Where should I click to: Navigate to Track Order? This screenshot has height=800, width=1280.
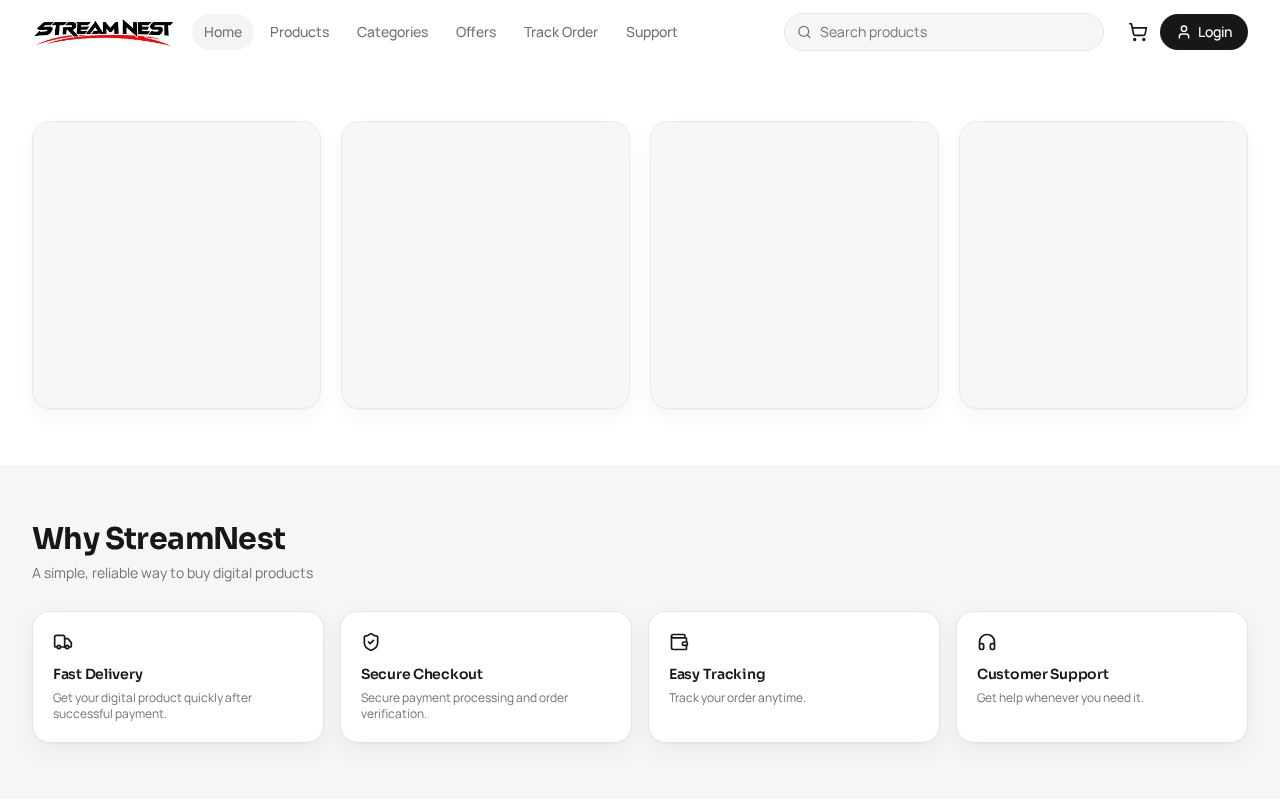click(561, 32)
